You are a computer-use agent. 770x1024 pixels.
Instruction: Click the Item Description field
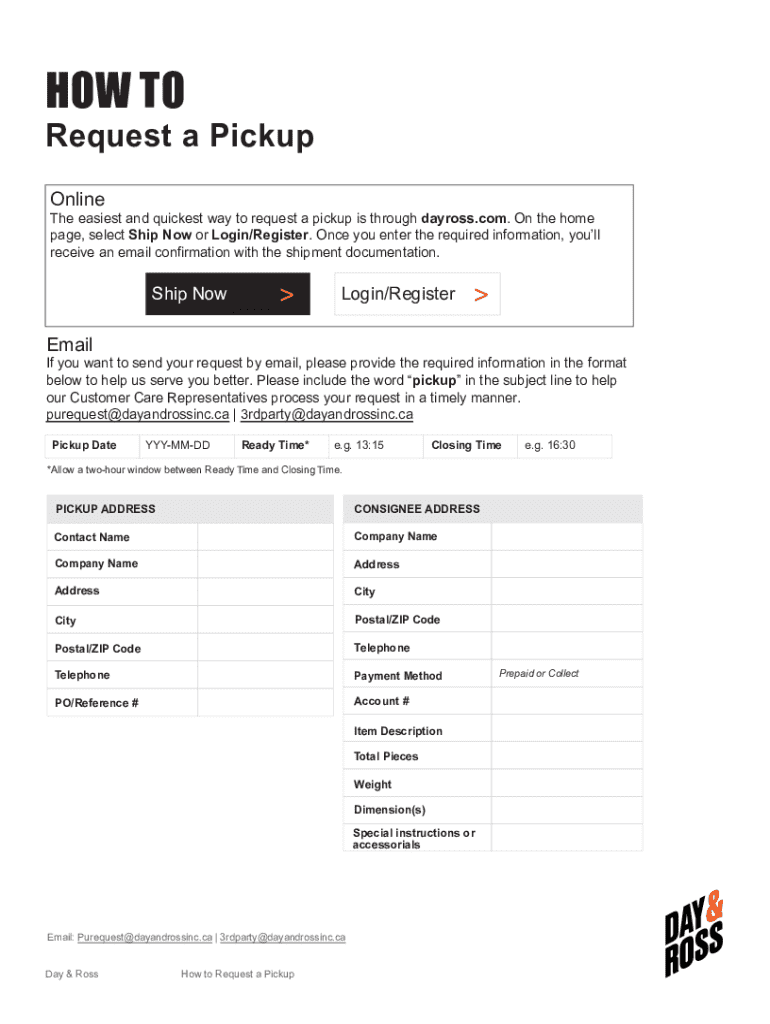pyautogui.click(x=566, y=730)
